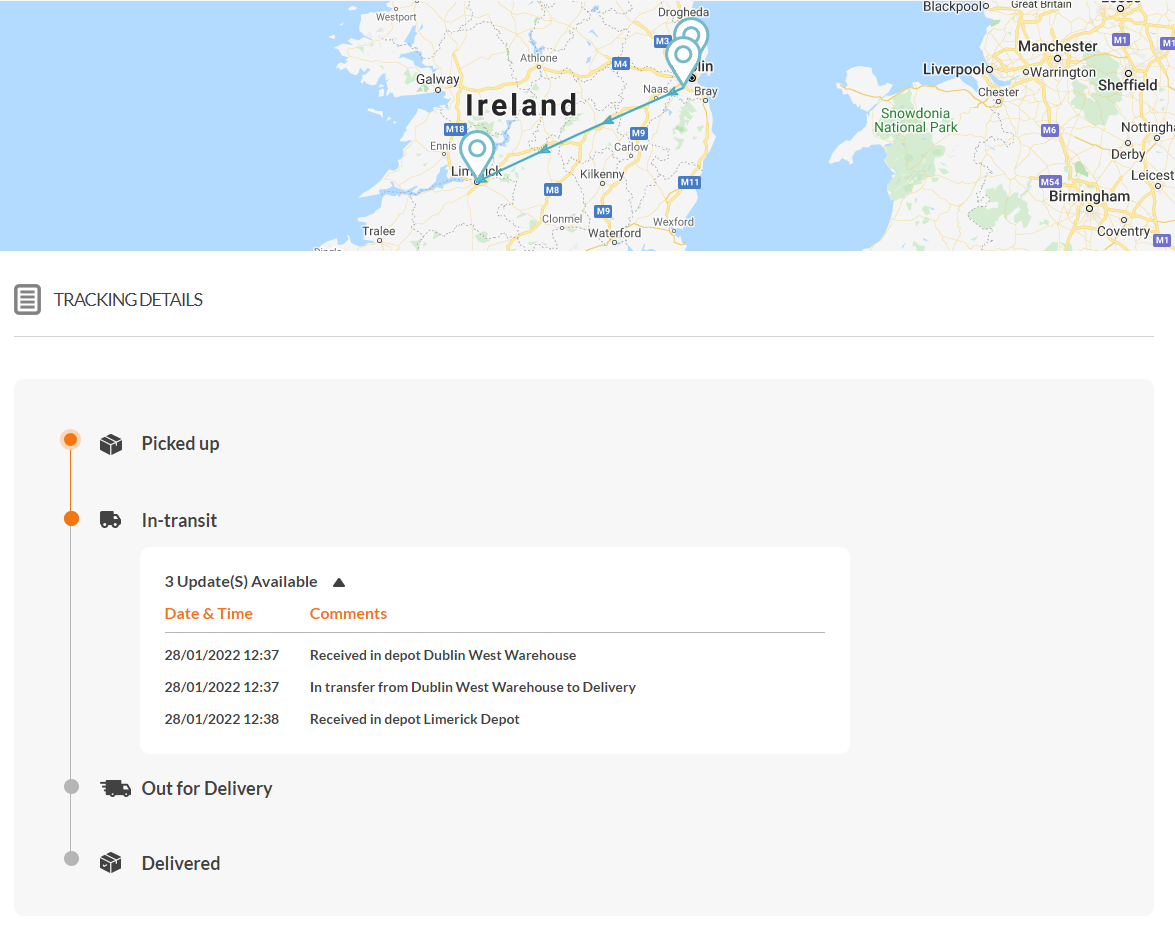The image size is (1175, 929).
Task: Select the Date & Time column header
Action: click(x=208, y=613)
